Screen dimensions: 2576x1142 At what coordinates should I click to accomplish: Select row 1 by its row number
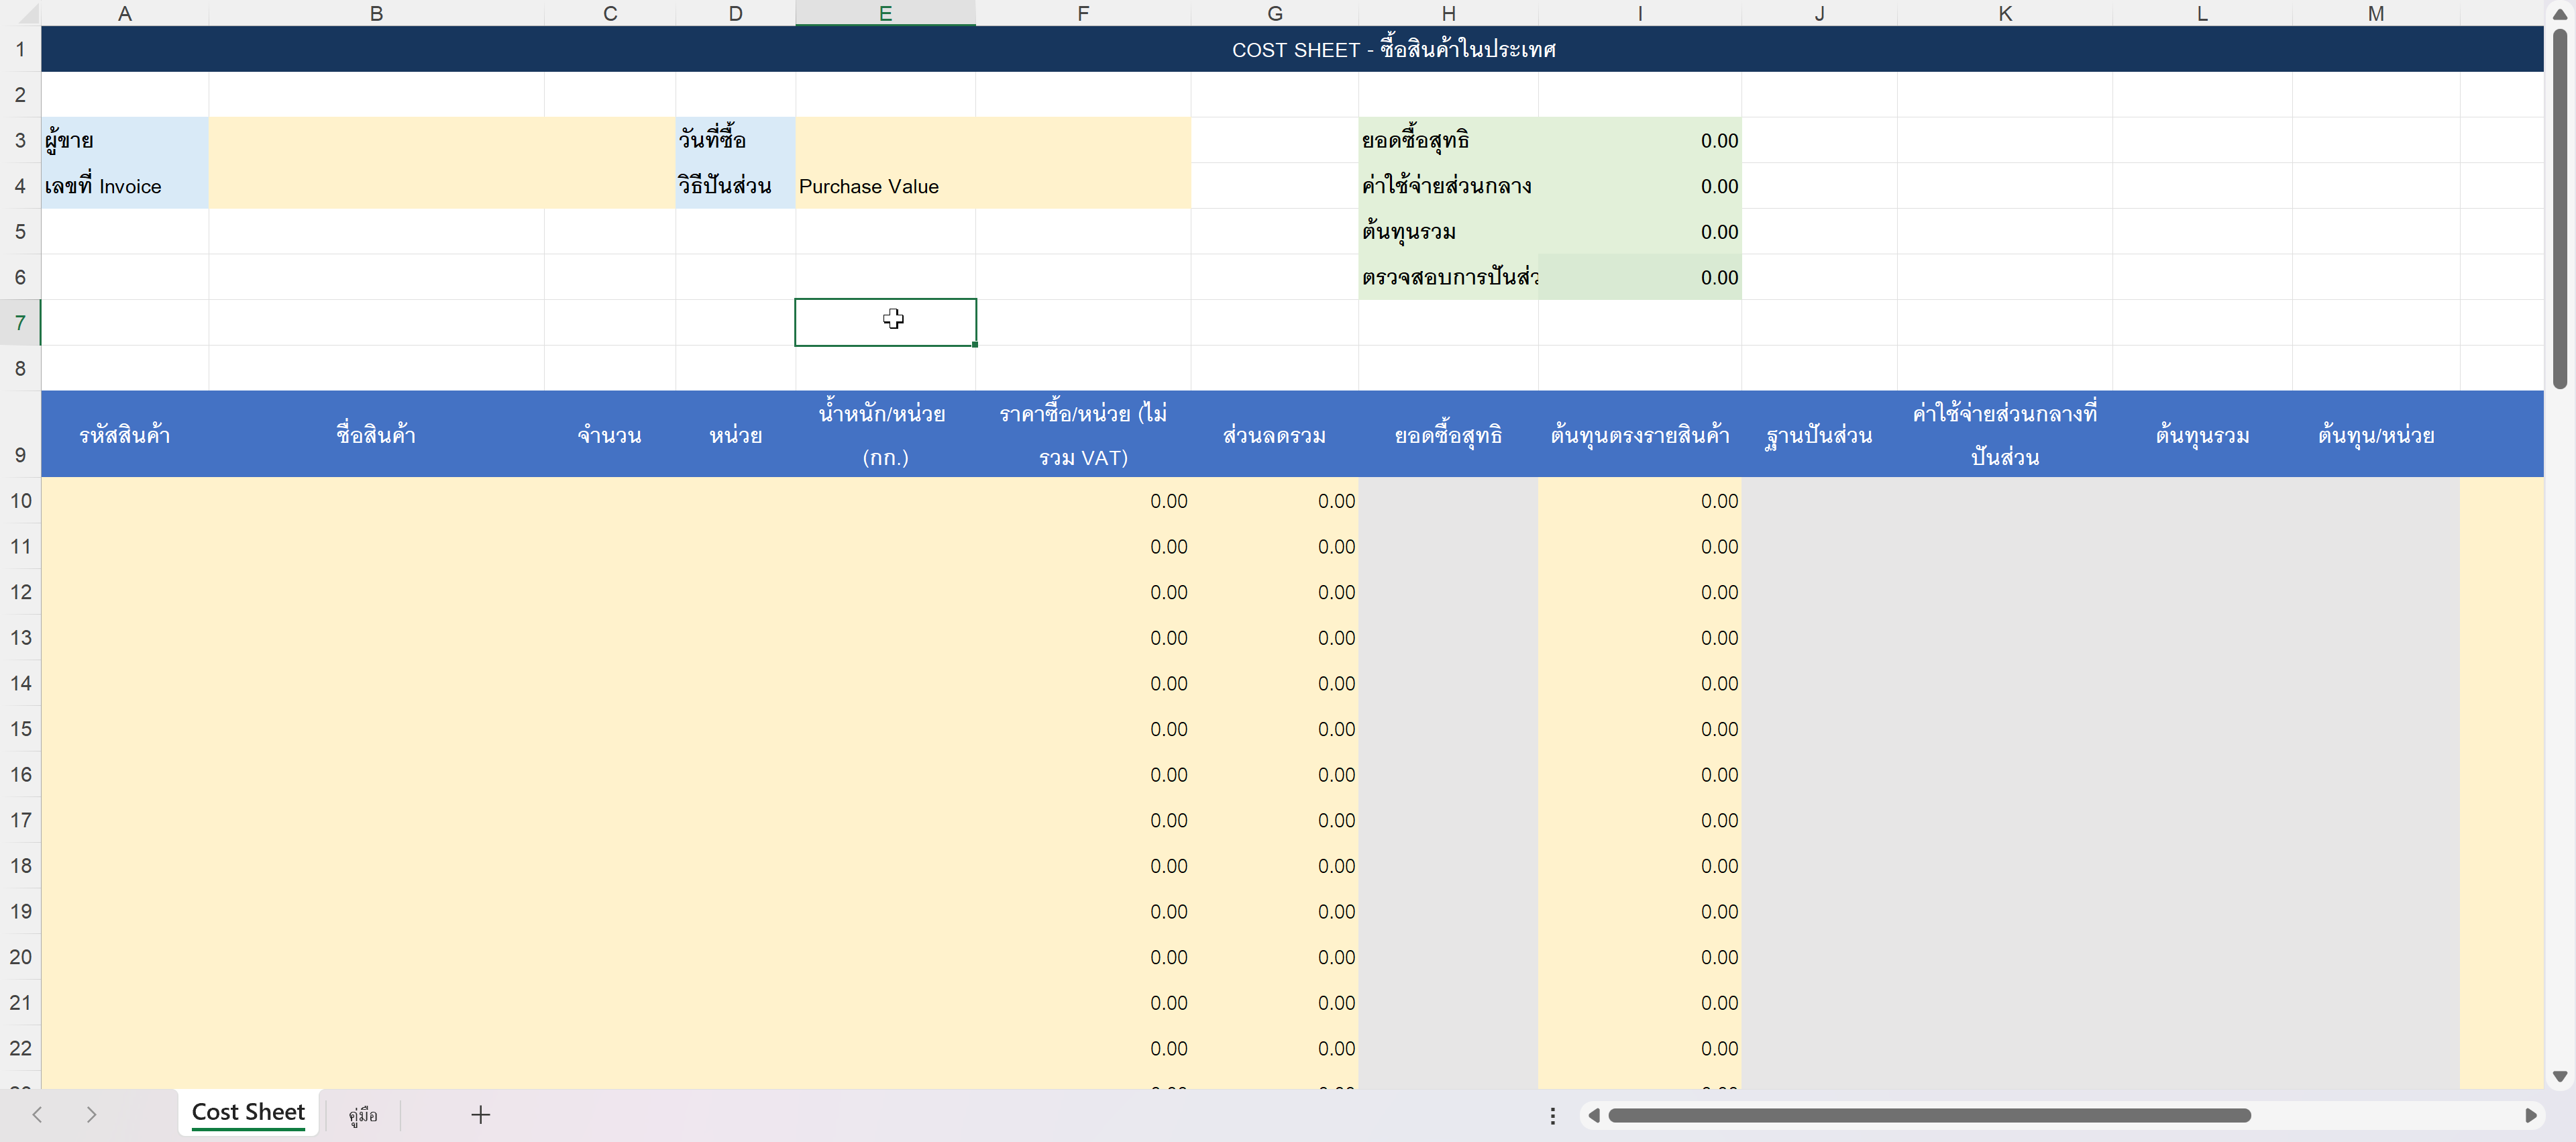(x=20, y=49)
